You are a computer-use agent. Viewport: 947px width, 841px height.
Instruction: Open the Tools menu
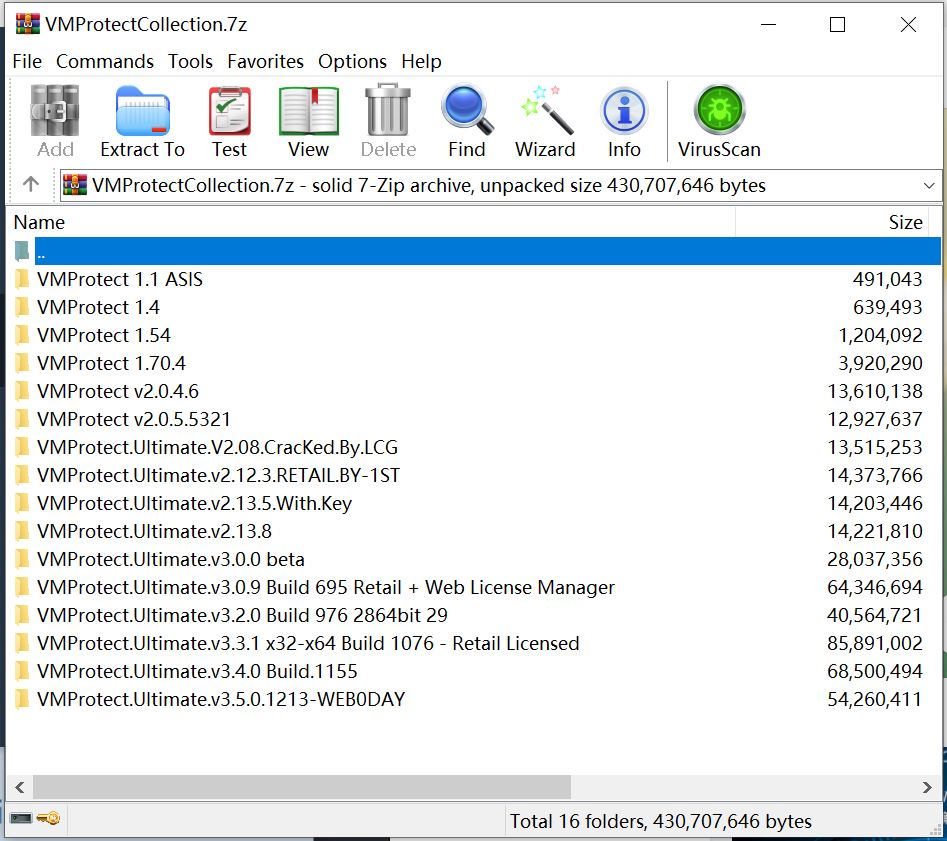(190, 61)
